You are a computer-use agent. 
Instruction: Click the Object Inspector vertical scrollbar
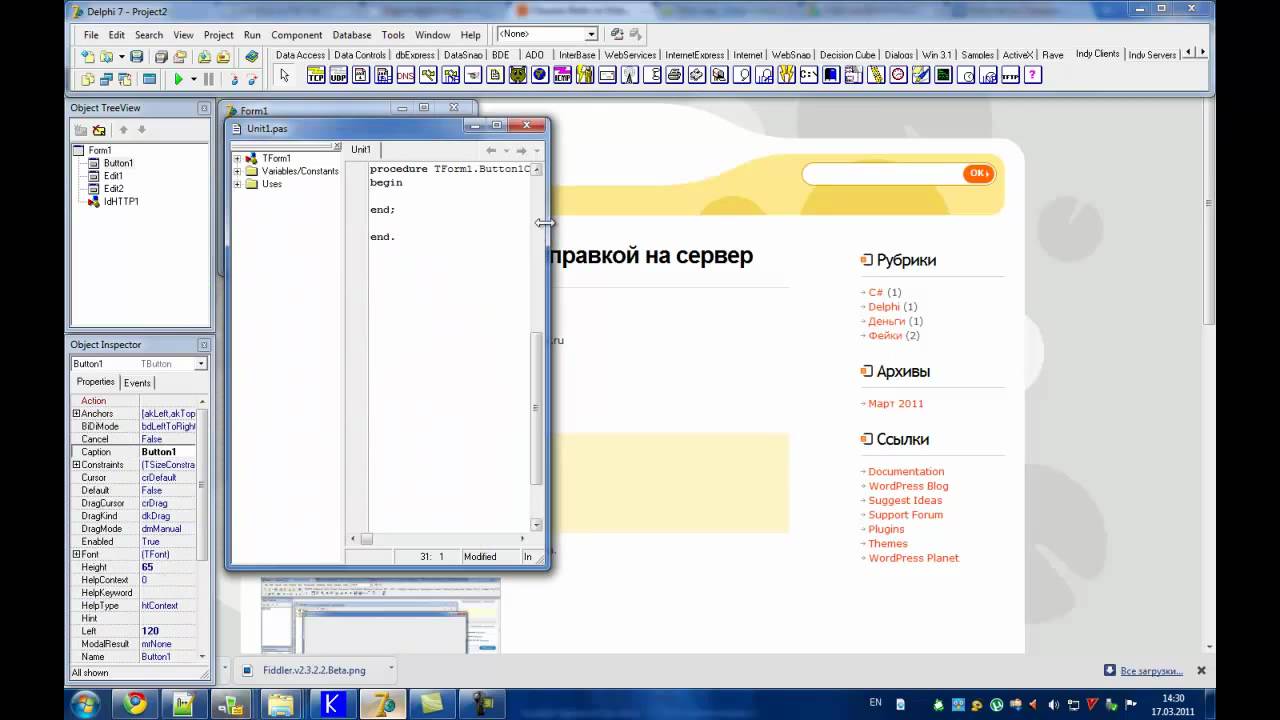202,528
